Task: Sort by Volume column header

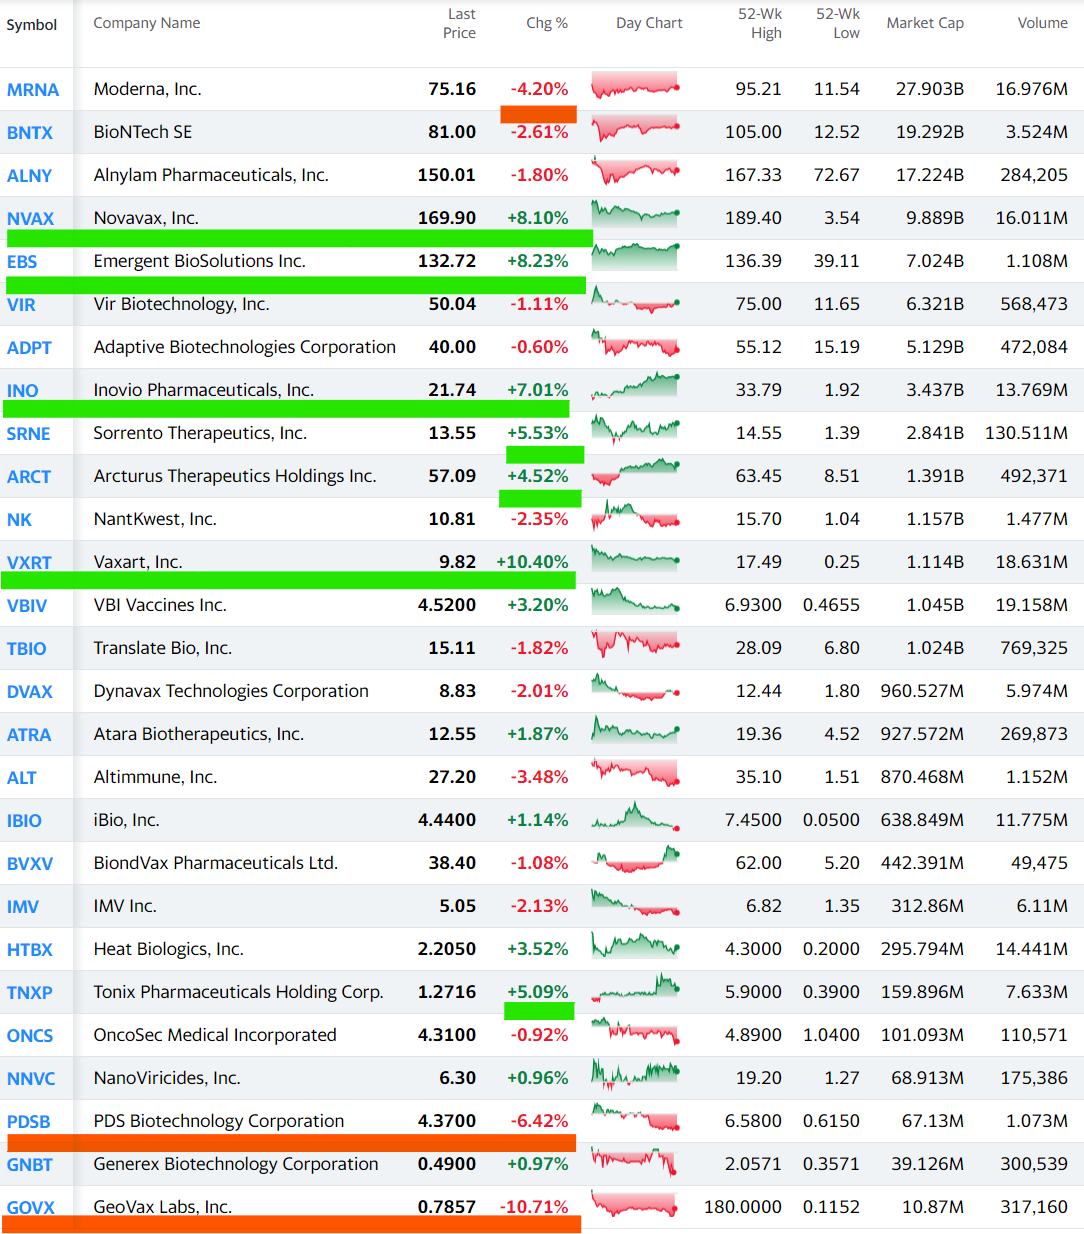Action: click(x=1043, y=23)
